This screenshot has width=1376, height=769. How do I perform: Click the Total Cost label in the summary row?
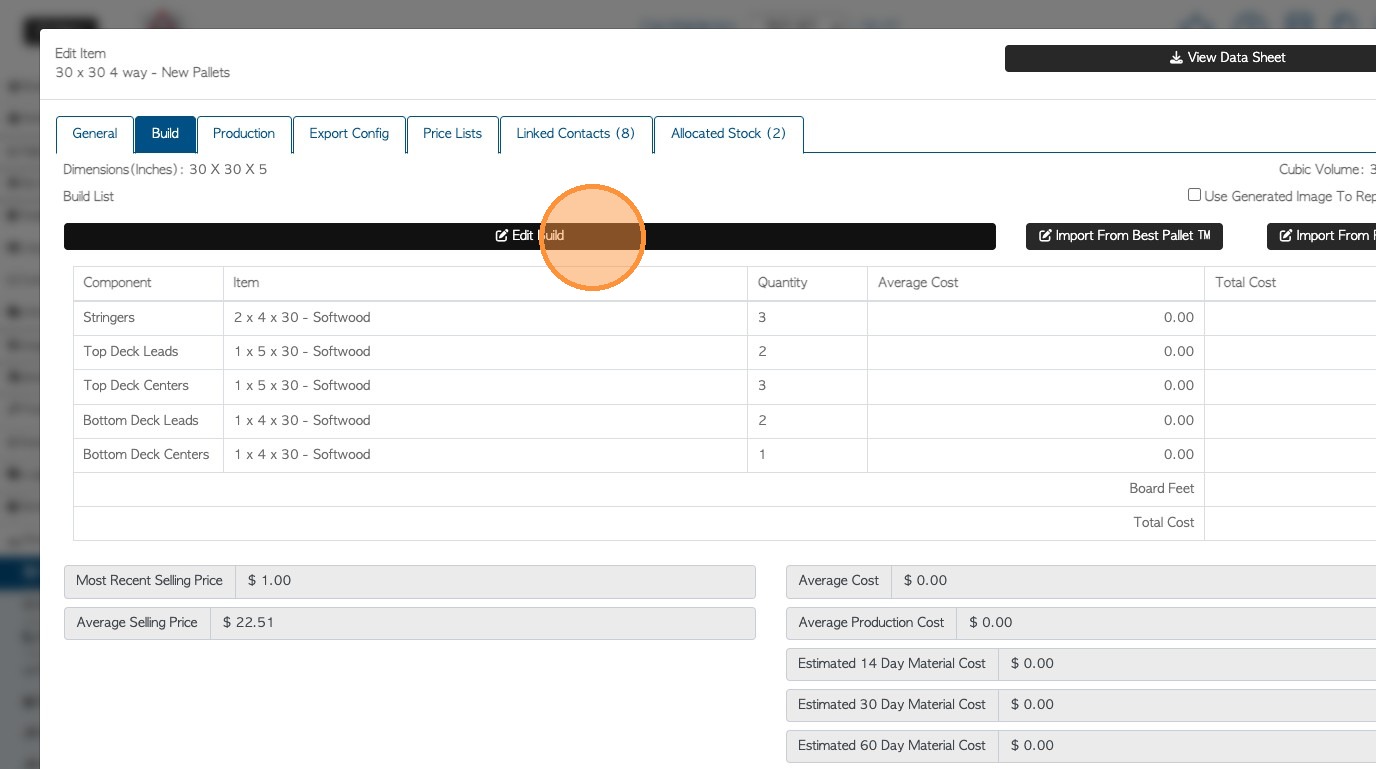point(1164,523)
